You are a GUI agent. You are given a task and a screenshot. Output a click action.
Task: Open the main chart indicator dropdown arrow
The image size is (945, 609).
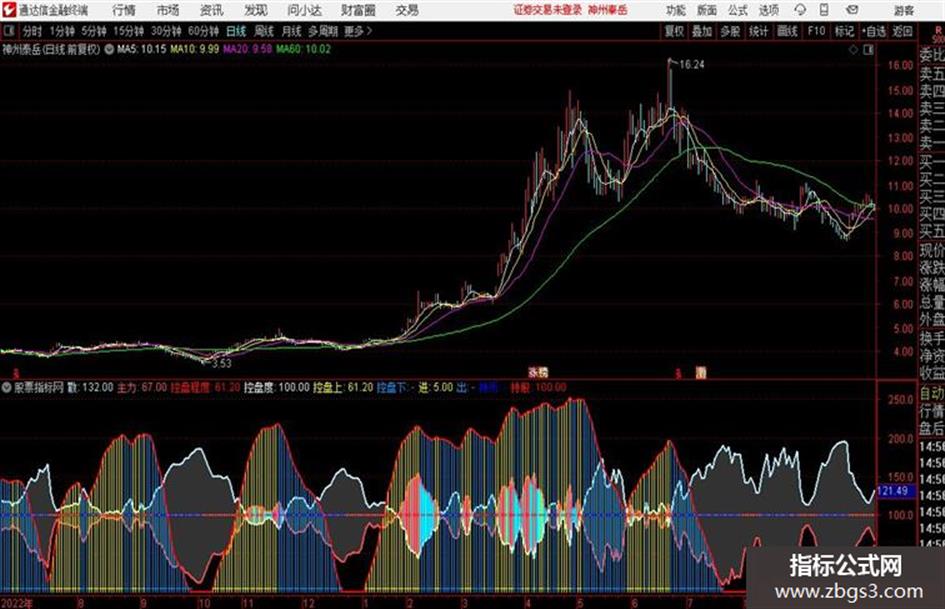click(x=109, y=49)
